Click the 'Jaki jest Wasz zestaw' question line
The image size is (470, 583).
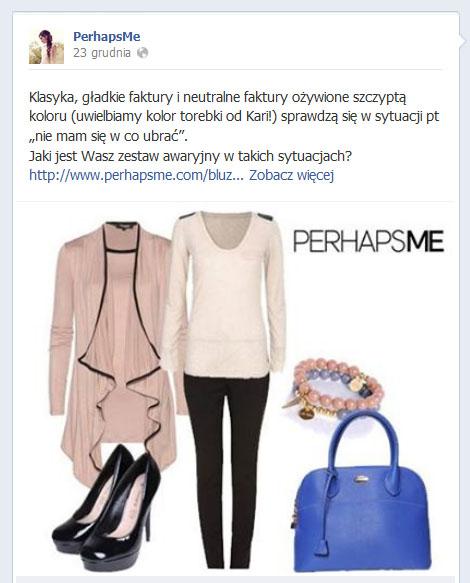tap(190, 155)
